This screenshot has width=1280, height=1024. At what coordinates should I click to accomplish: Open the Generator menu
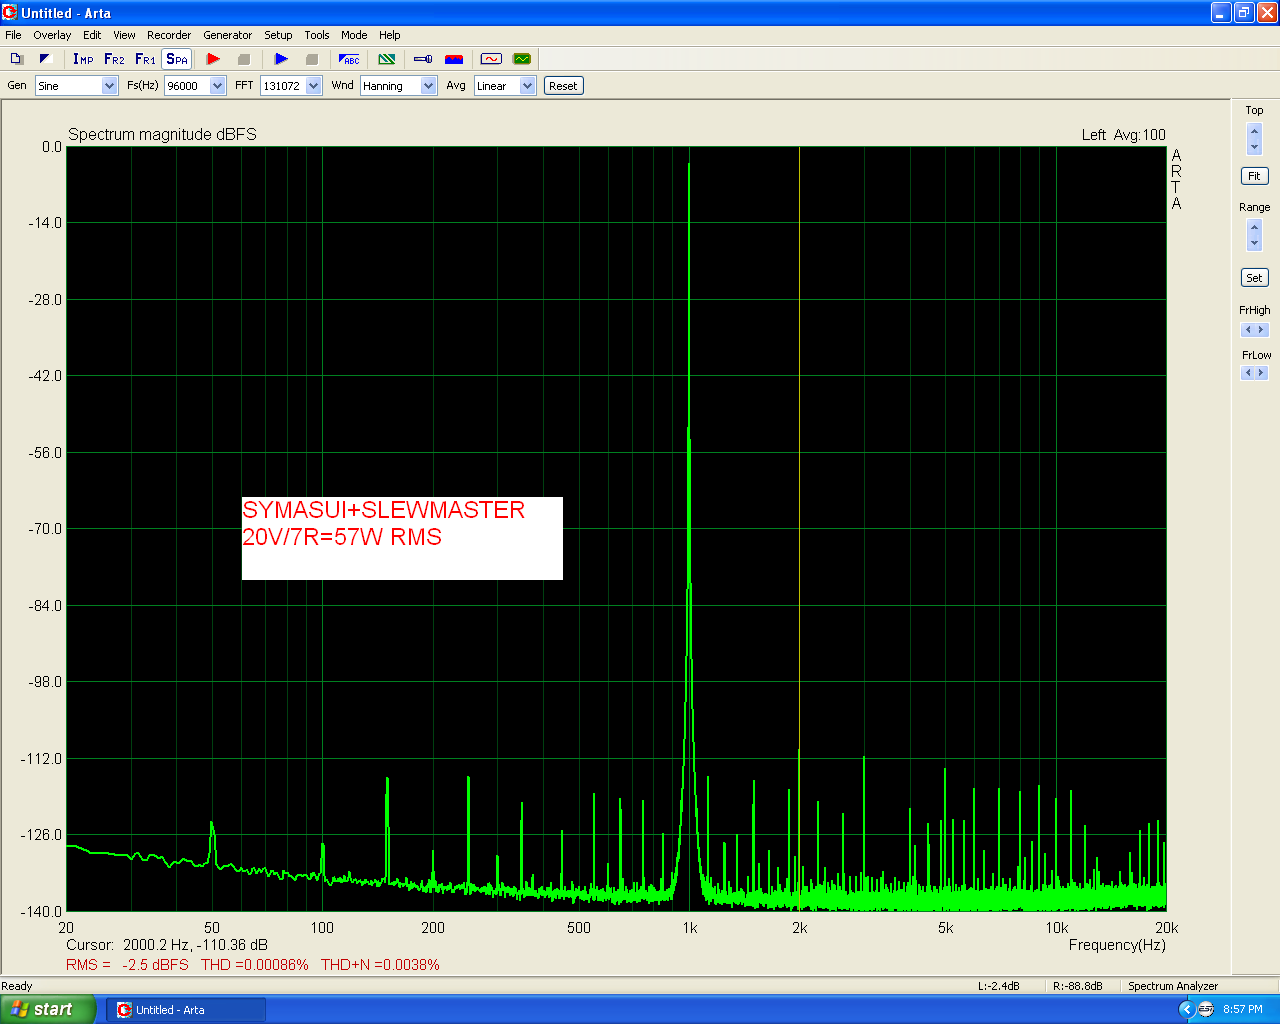(228, 35)
